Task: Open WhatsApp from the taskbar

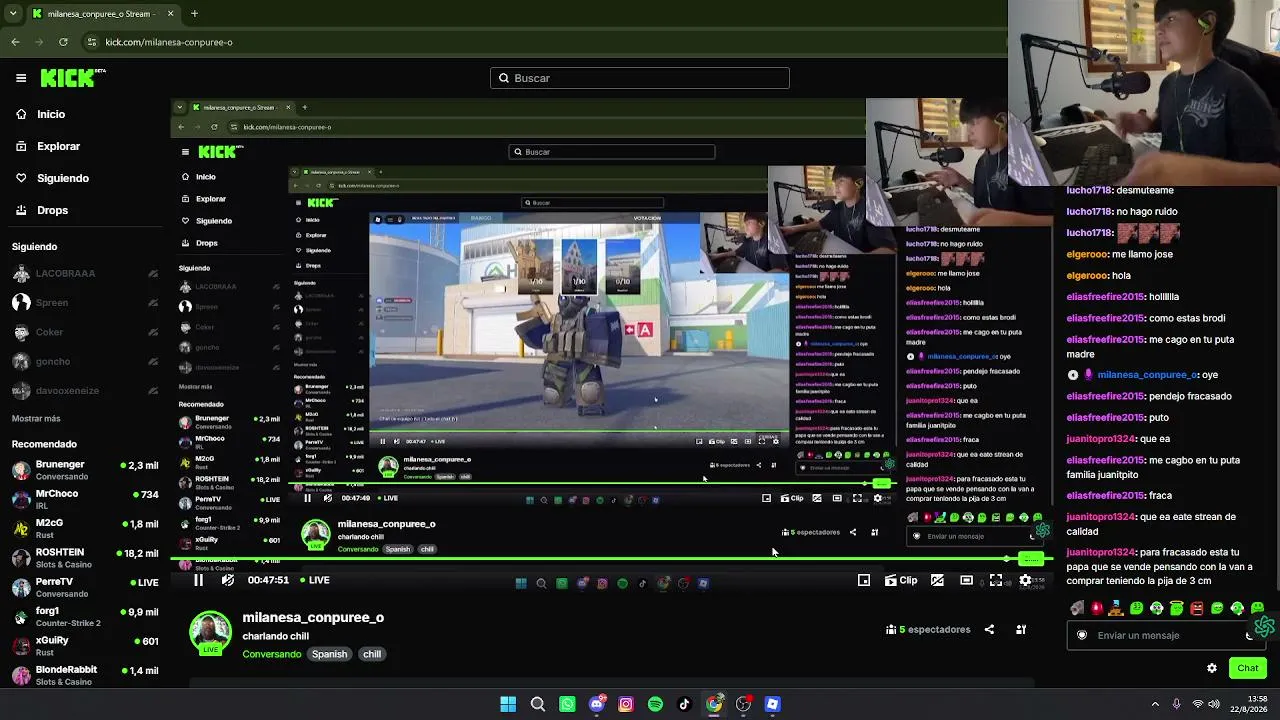Action: click(567, 704)
